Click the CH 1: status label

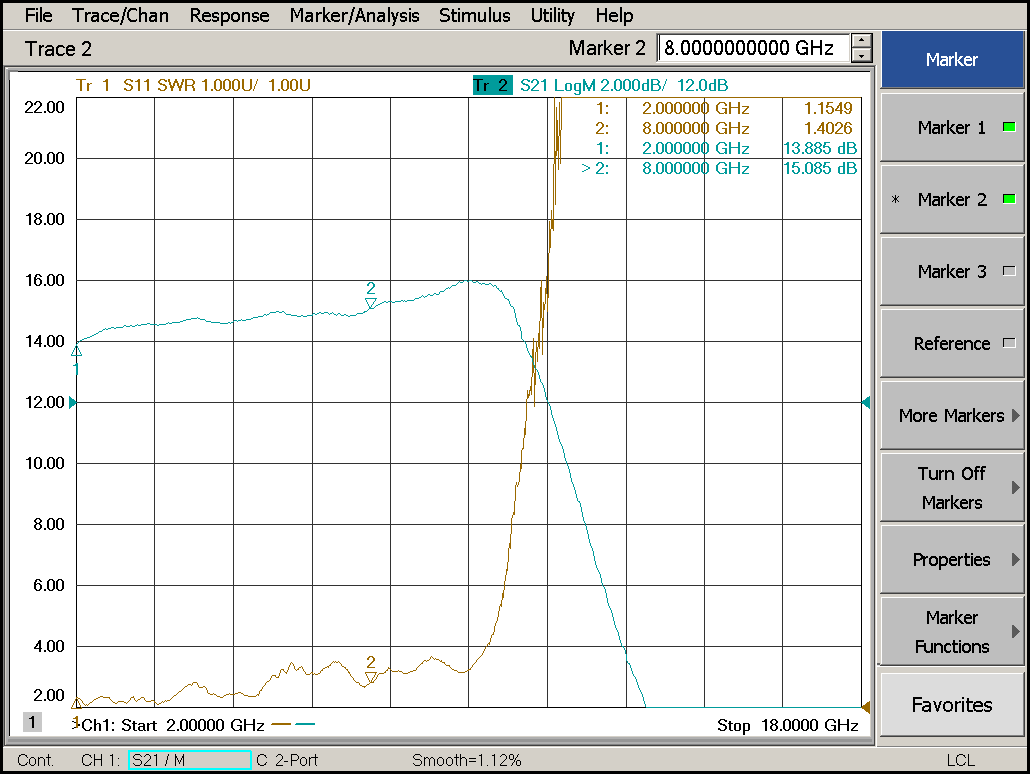[x=101, y=760]
